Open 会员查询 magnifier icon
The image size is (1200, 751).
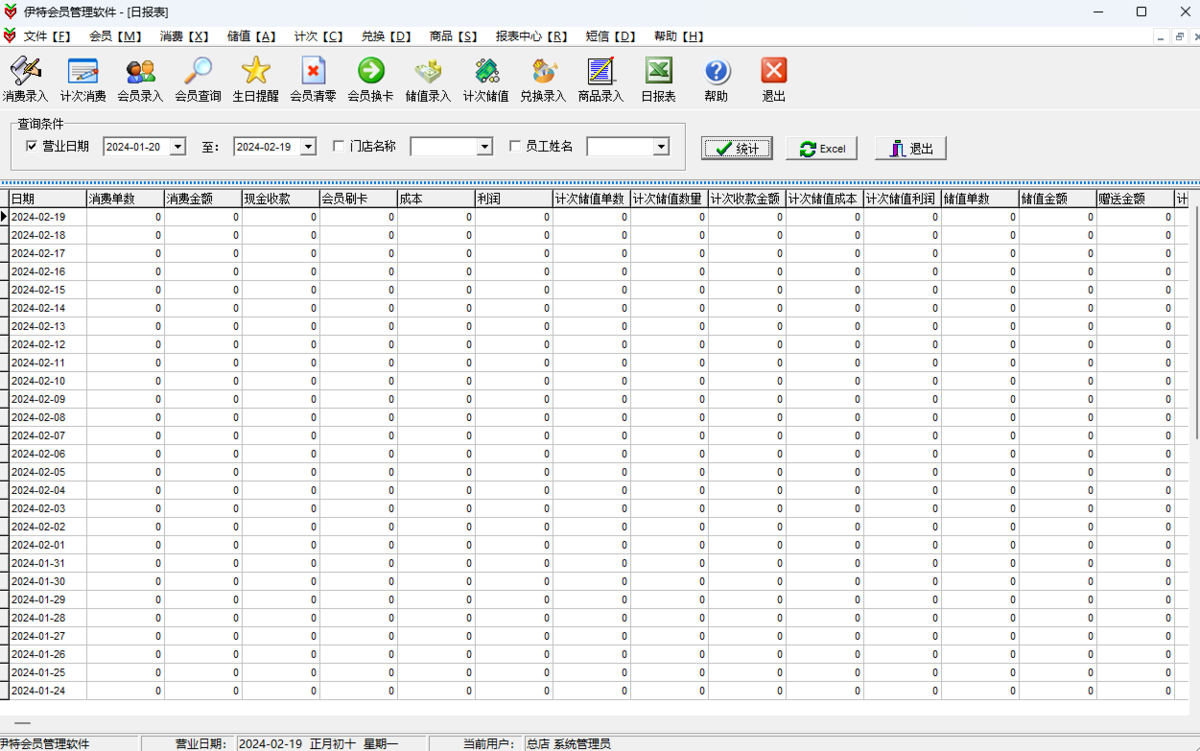(x=198, y=80)
